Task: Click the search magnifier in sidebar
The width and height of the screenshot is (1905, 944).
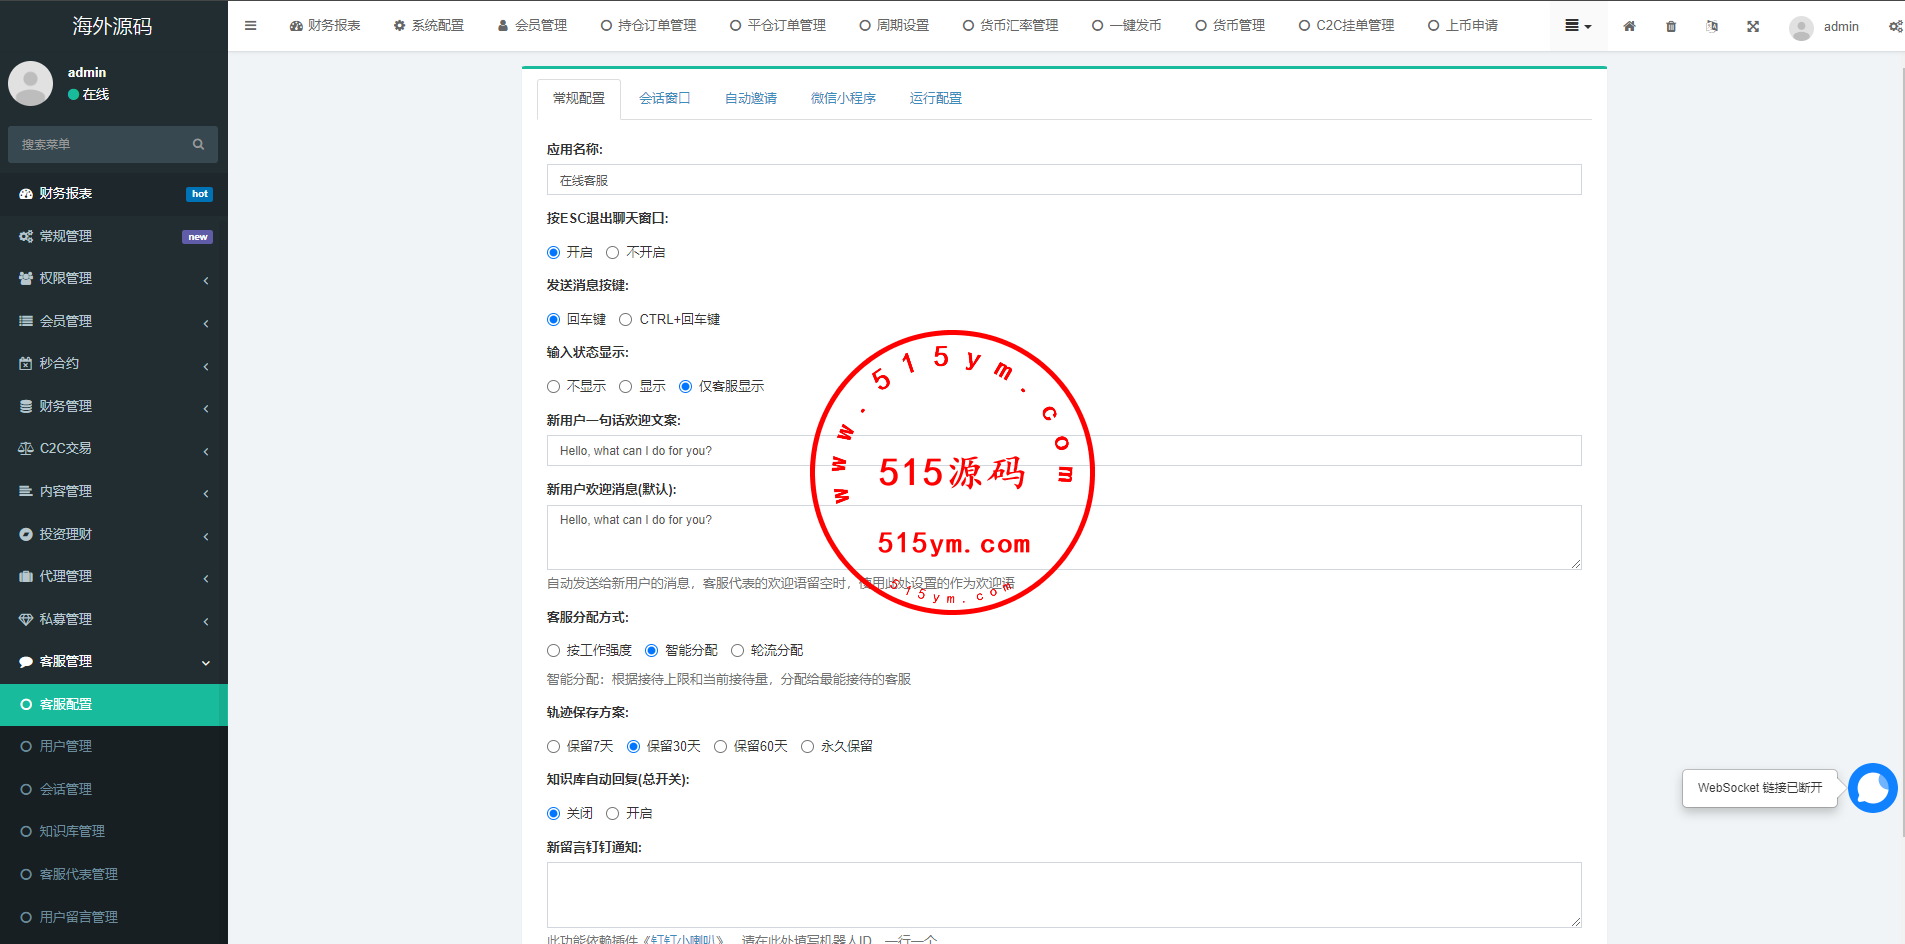Action: point(198,145)
